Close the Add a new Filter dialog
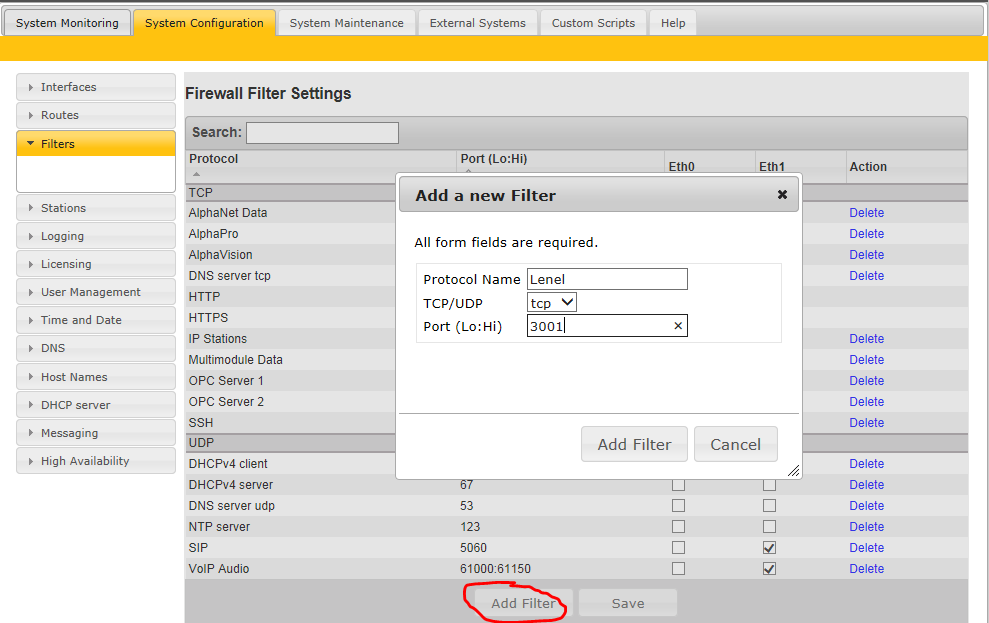Image resolution: width=989 pixels, height=623 pixels. [x=782, y=195]
